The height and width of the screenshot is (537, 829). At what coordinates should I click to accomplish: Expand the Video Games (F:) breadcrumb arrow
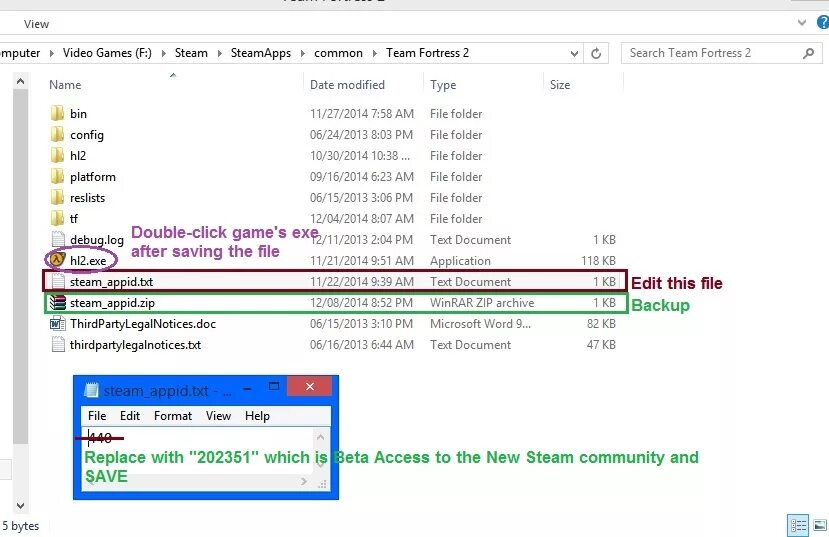(163, 53)
